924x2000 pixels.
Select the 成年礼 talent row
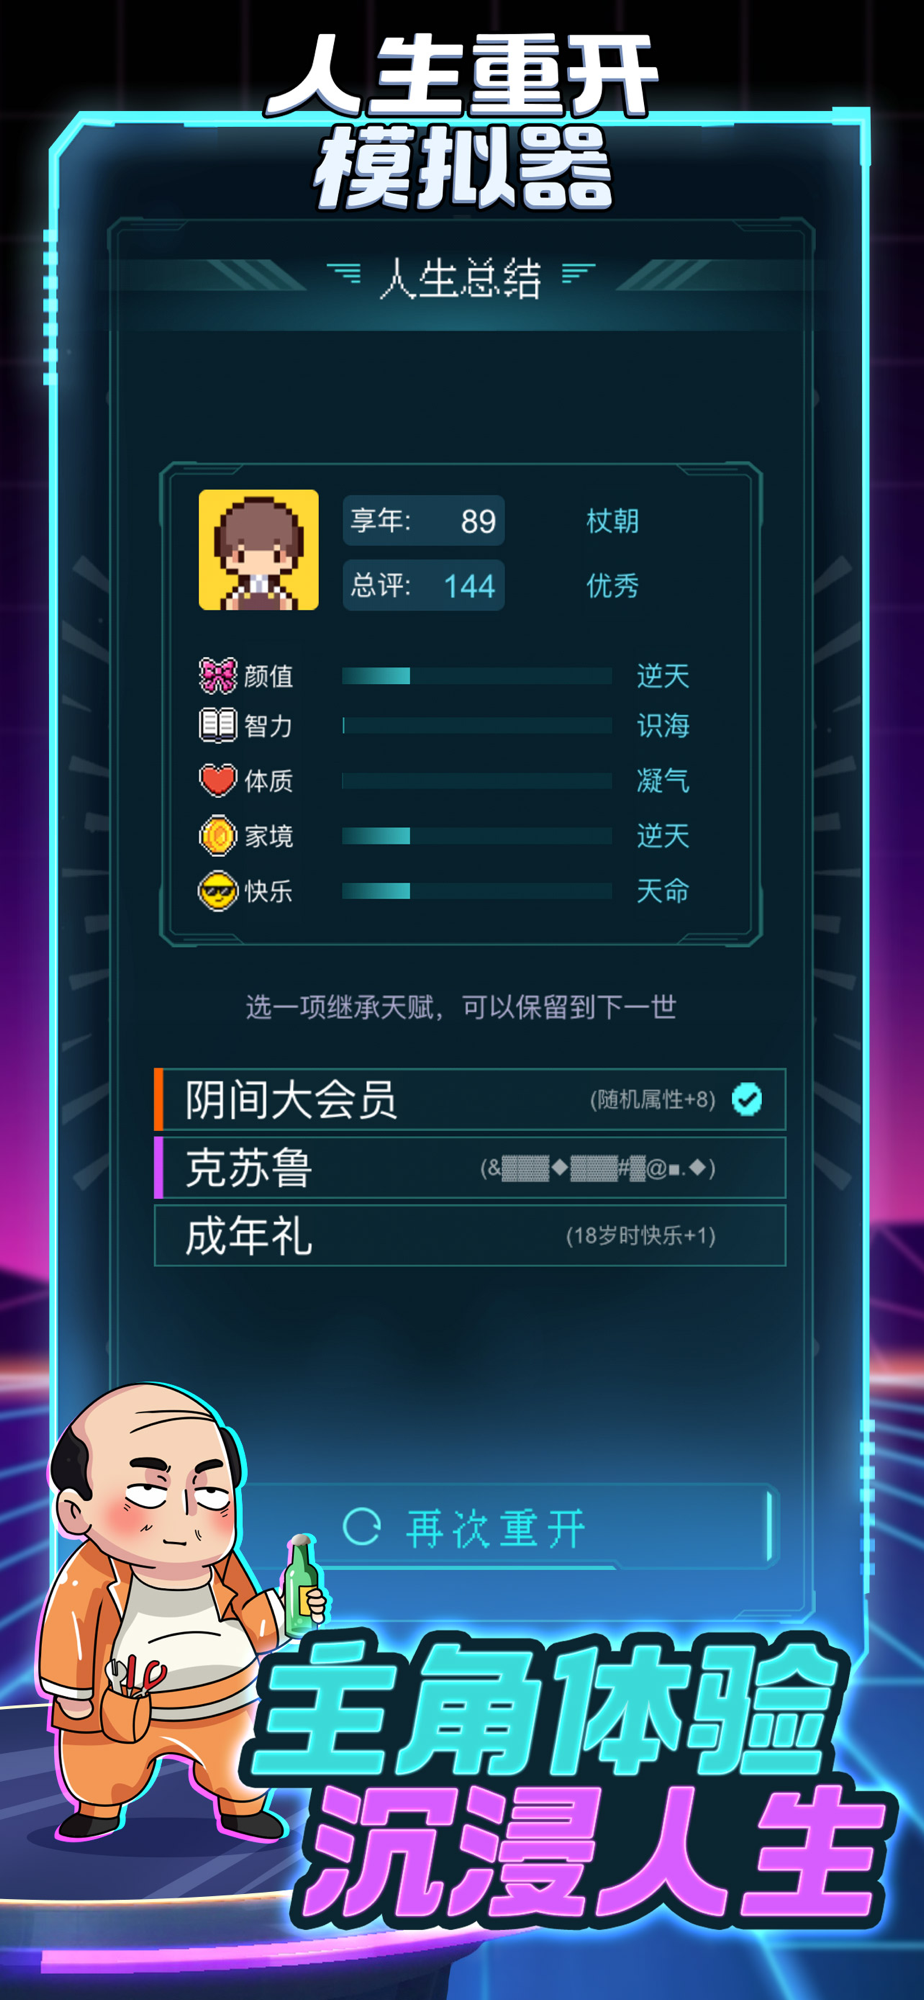[470, 1235]
